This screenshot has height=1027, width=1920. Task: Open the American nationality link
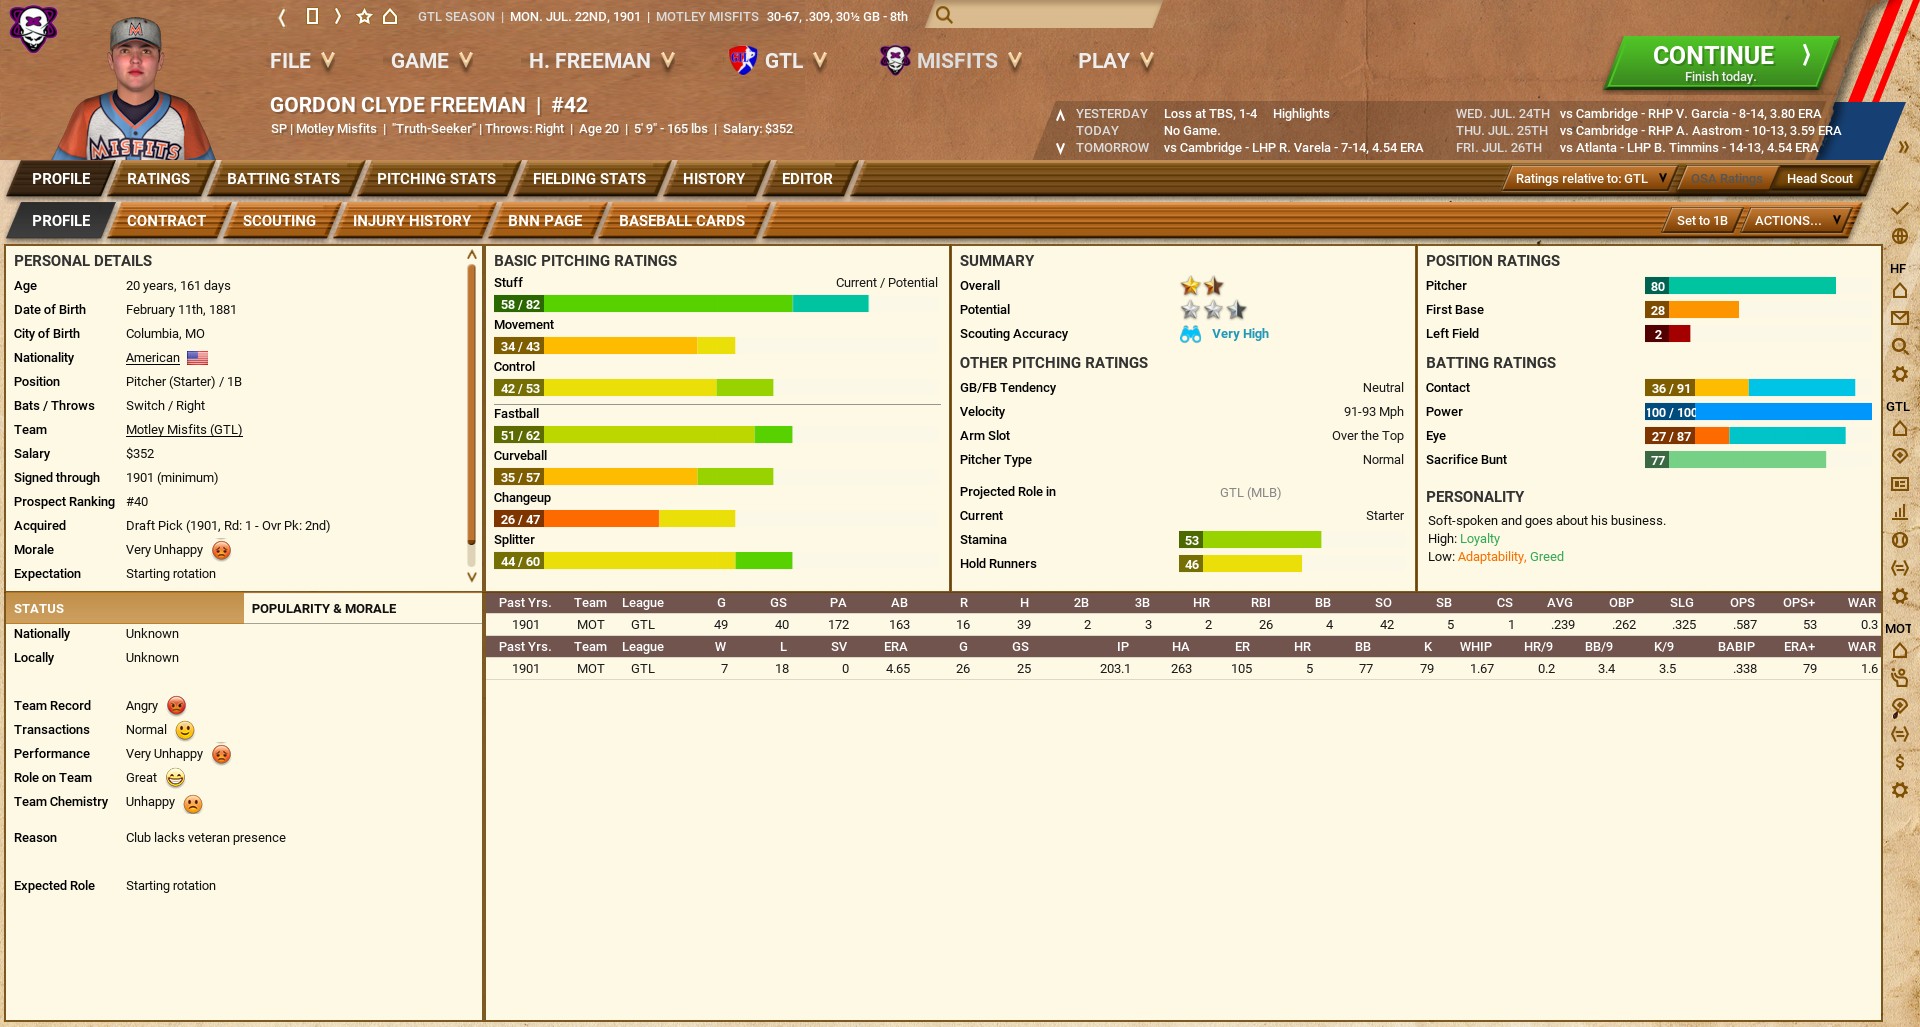153,358
